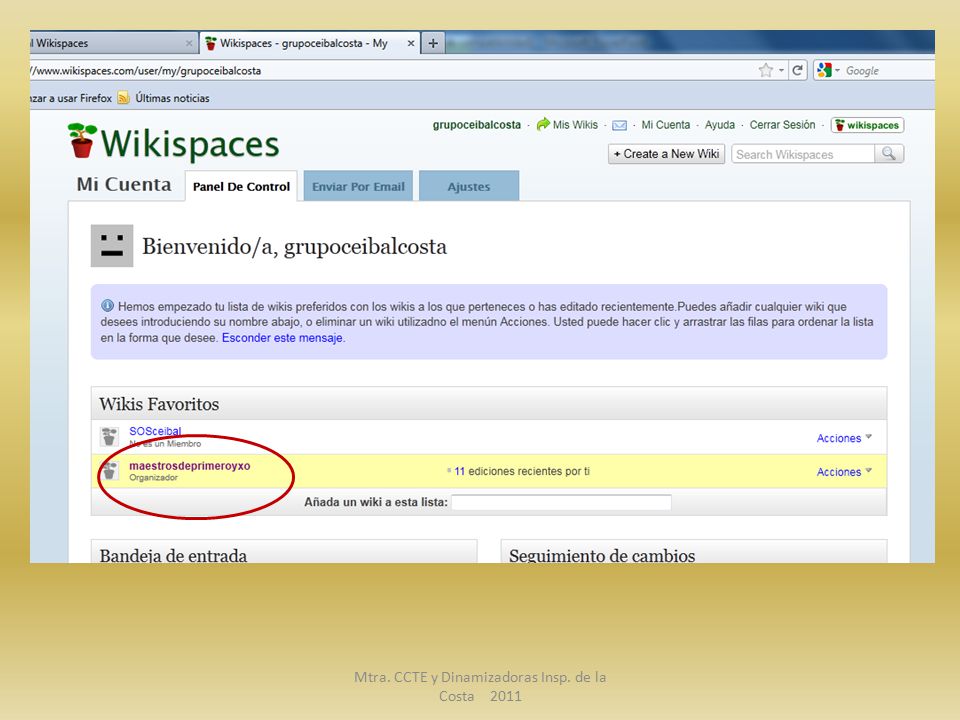The height and width of the screenshot is (720, 960).
Task: Bookmark page with the star icon
Action: [x=765, y=70]
